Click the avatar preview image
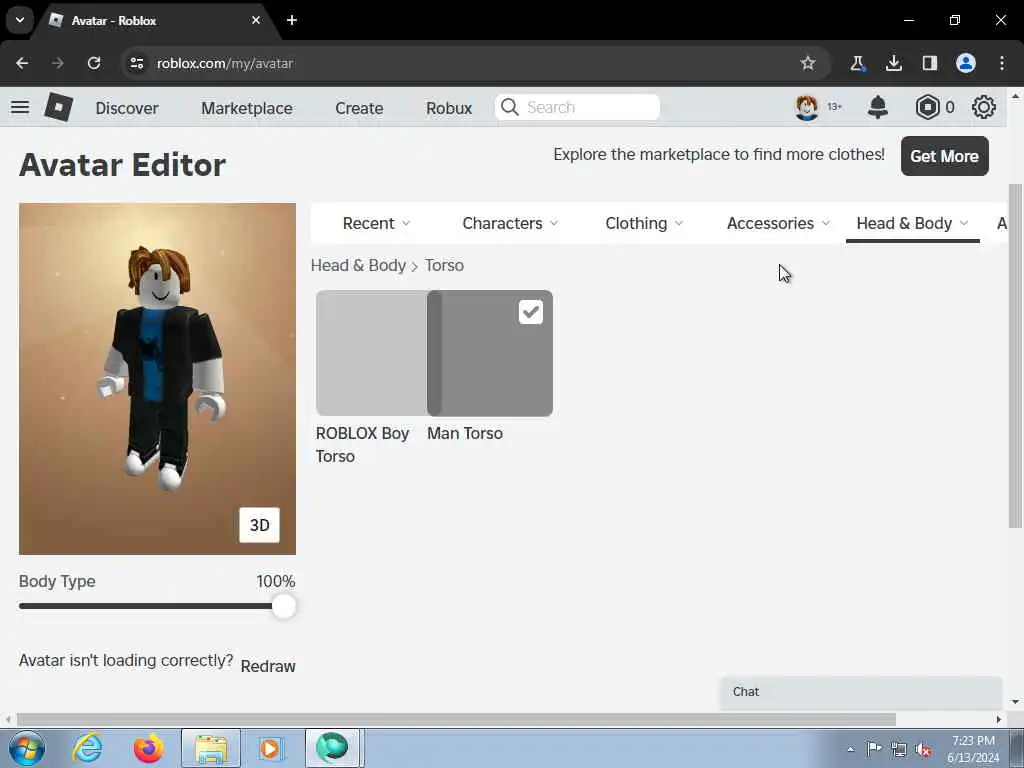This screenshot has height=768, width=1024. coord(157,379)
